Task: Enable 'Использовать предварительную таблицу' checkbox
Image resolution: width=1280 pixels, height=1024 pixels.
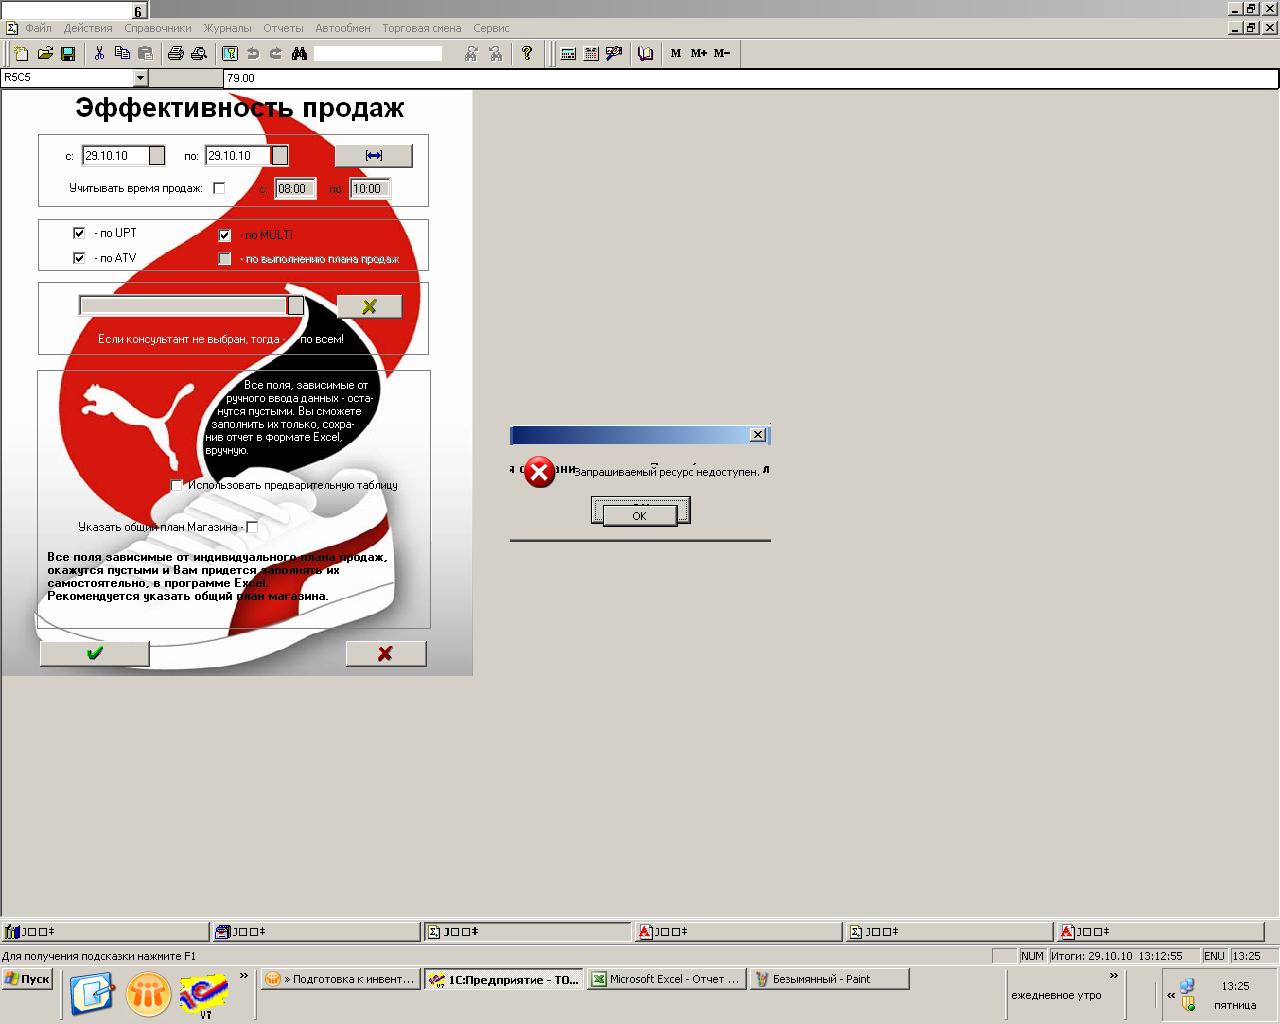Action: coord(177,485)
